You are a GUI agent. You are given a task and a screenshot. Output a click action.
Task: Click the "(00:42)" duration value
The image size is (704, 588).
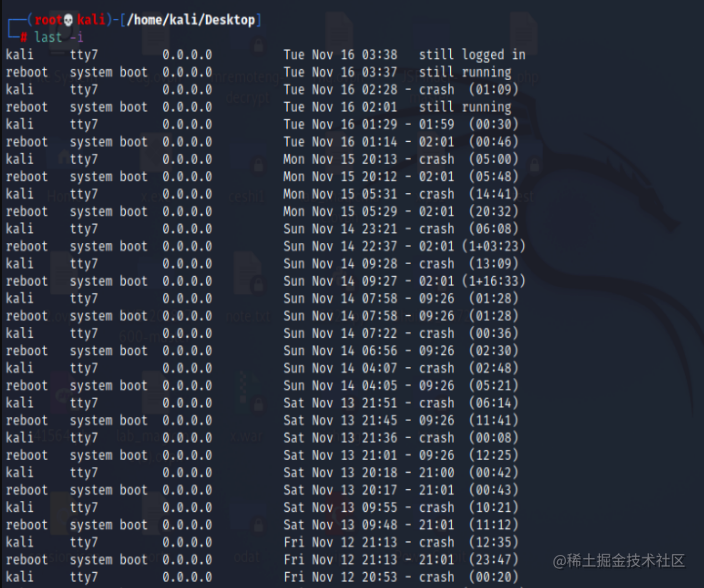[x=493, y=473]
